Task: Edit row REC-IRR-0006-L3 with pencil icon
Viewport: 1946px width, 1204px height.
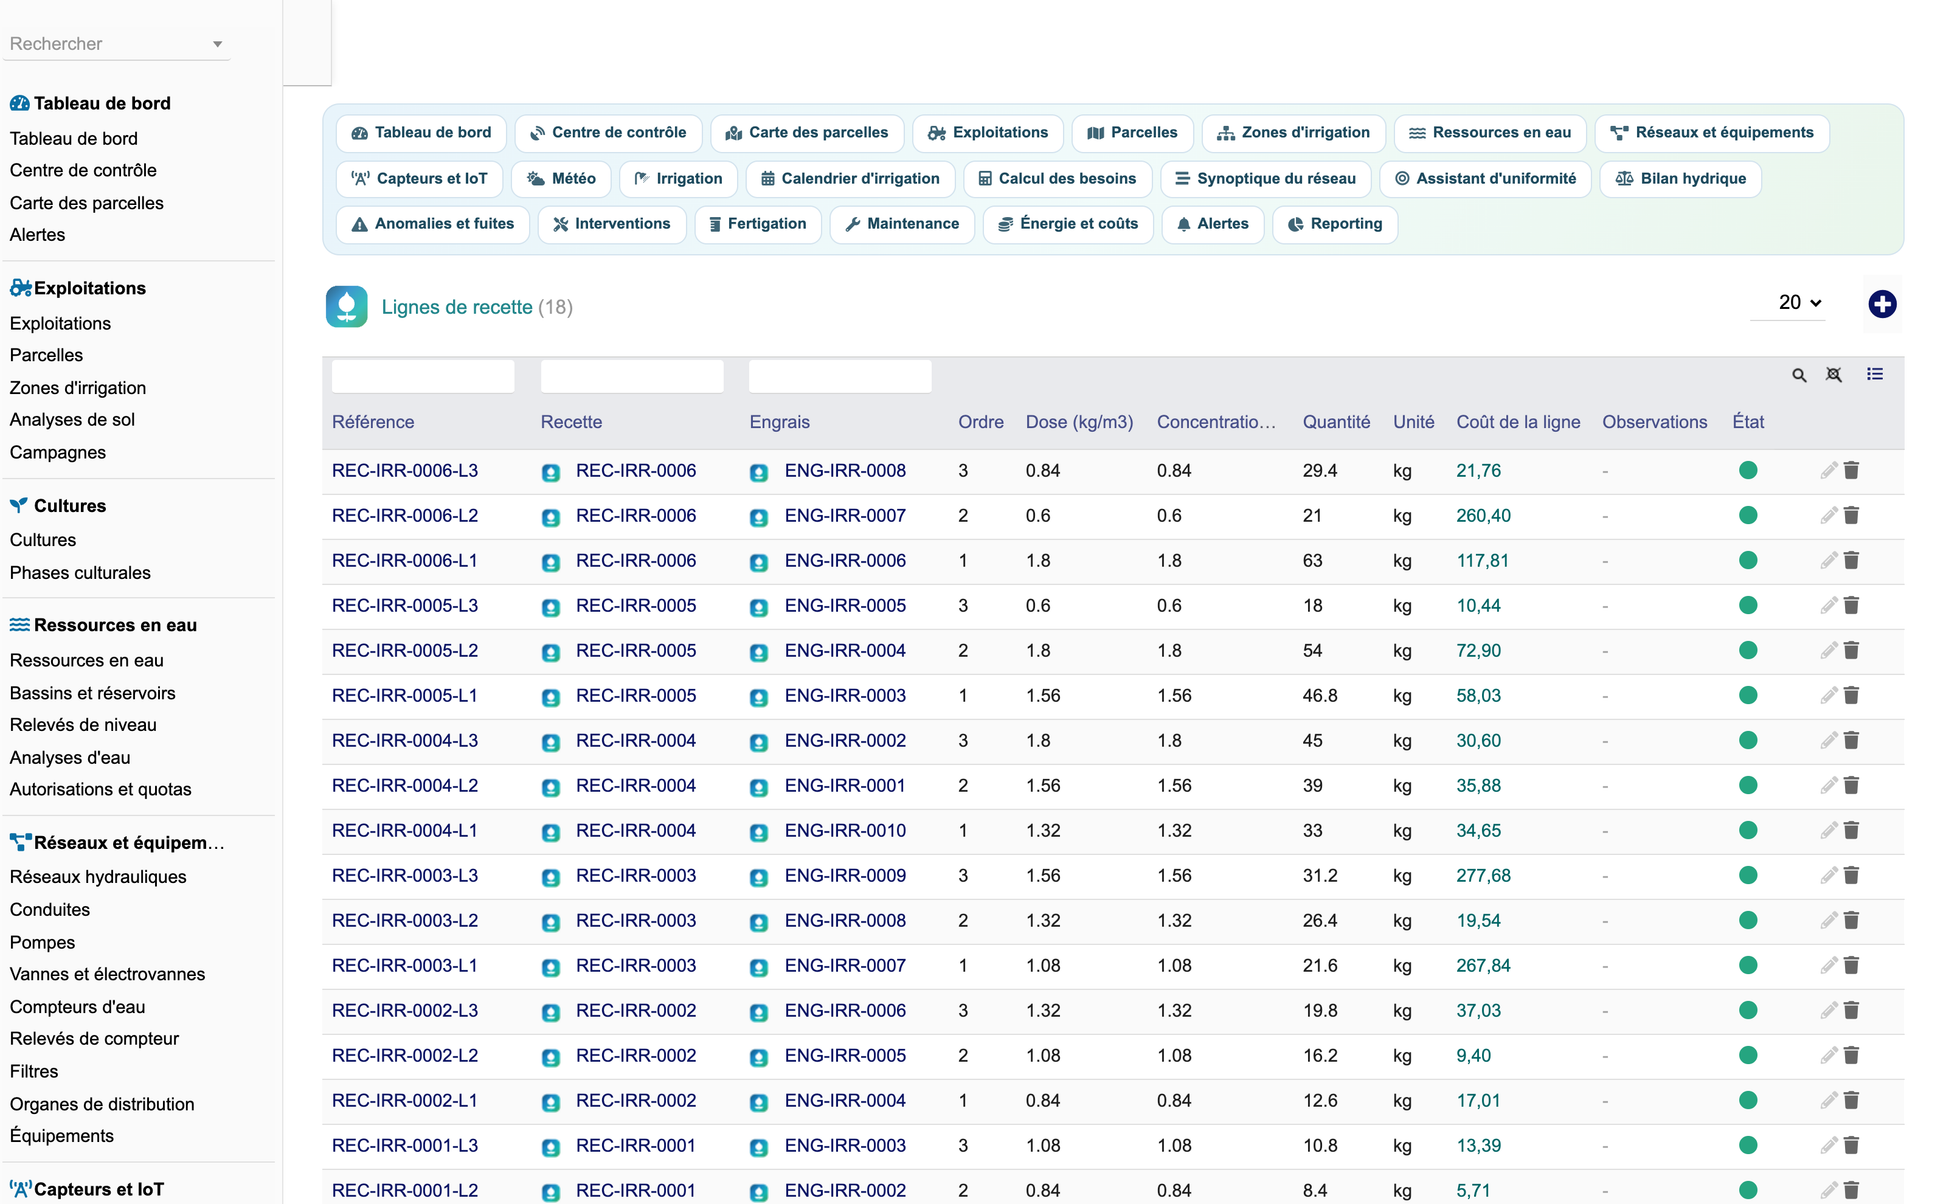Action: coord(1829,470)
